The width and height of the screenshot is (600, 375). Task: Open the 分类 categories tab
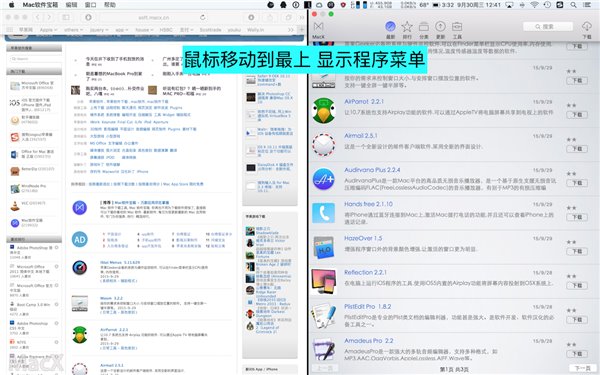424,30
